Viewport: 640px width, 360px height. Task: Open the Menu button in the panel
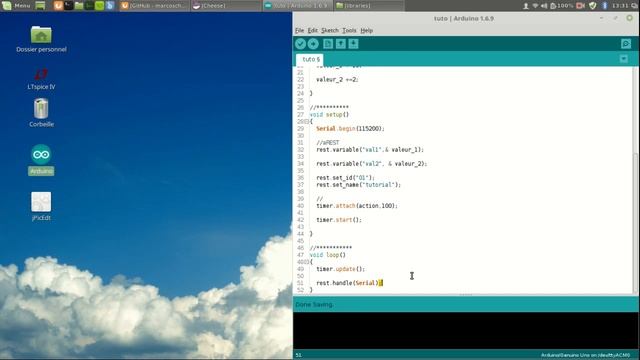coord(16,6)
